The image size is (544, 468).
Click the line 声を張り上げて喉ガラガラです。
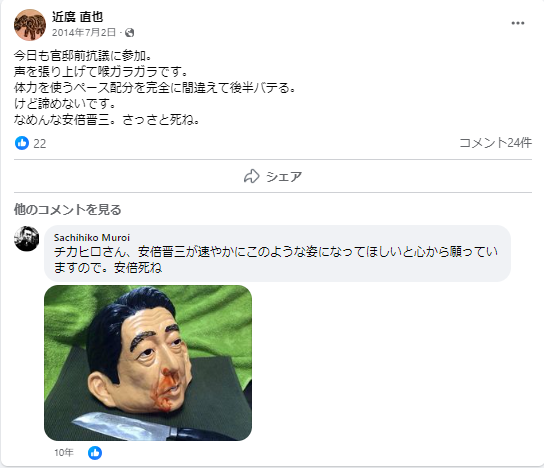101,71
